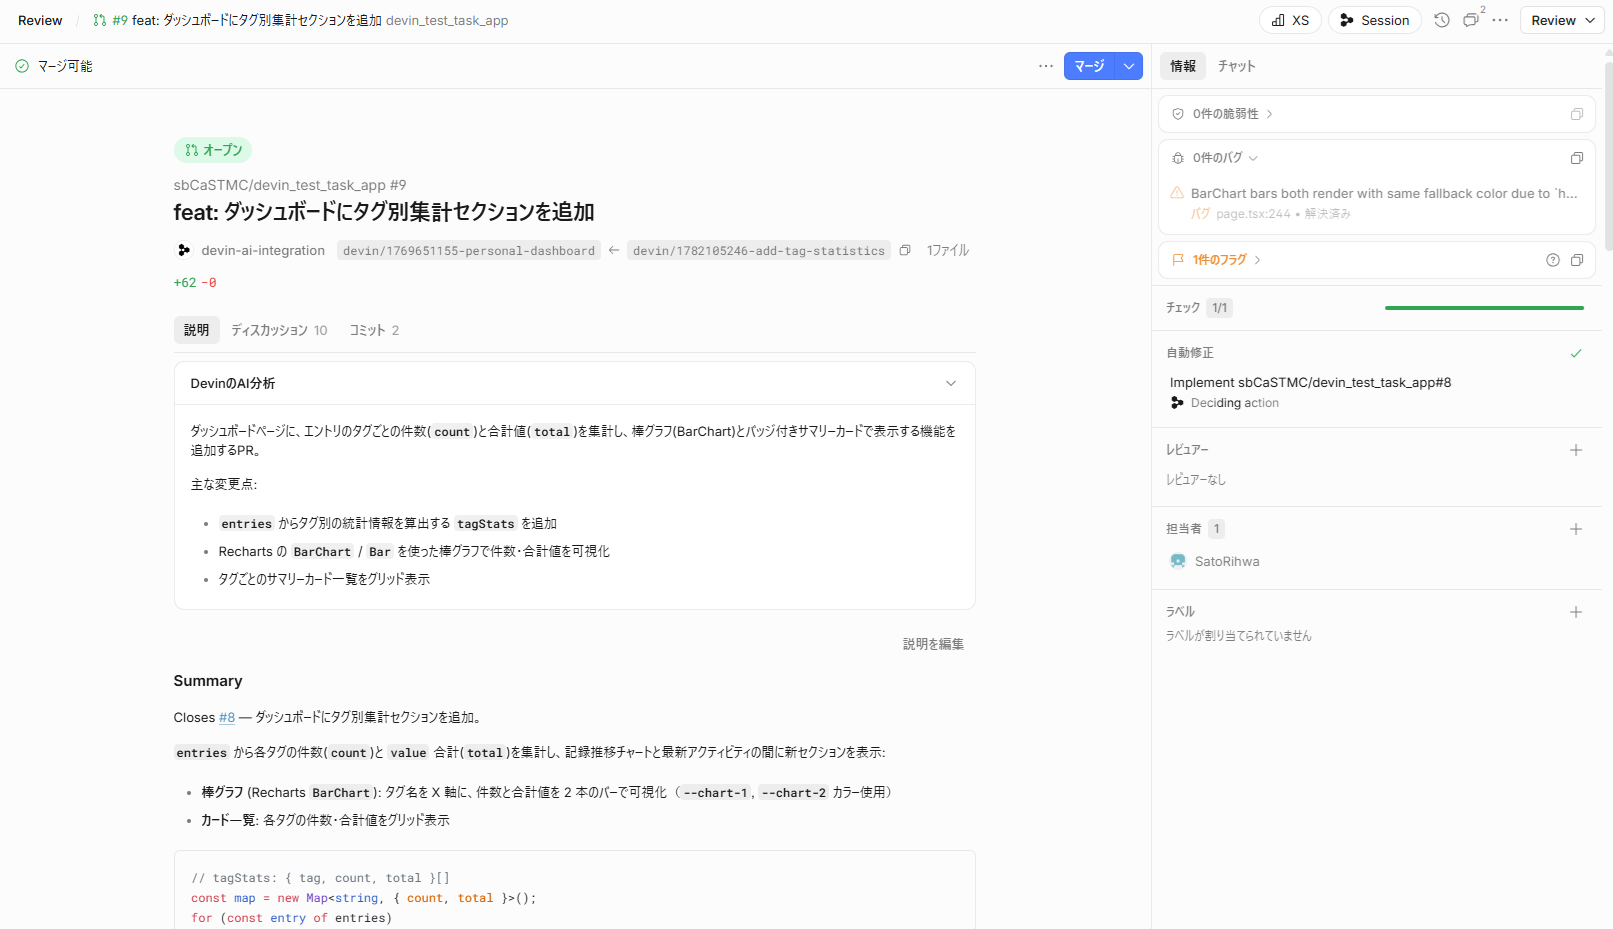Select base branch devin/1769651155-personal-dashboard
This screenshot has width=1613, height=929.
coord(469,251)
